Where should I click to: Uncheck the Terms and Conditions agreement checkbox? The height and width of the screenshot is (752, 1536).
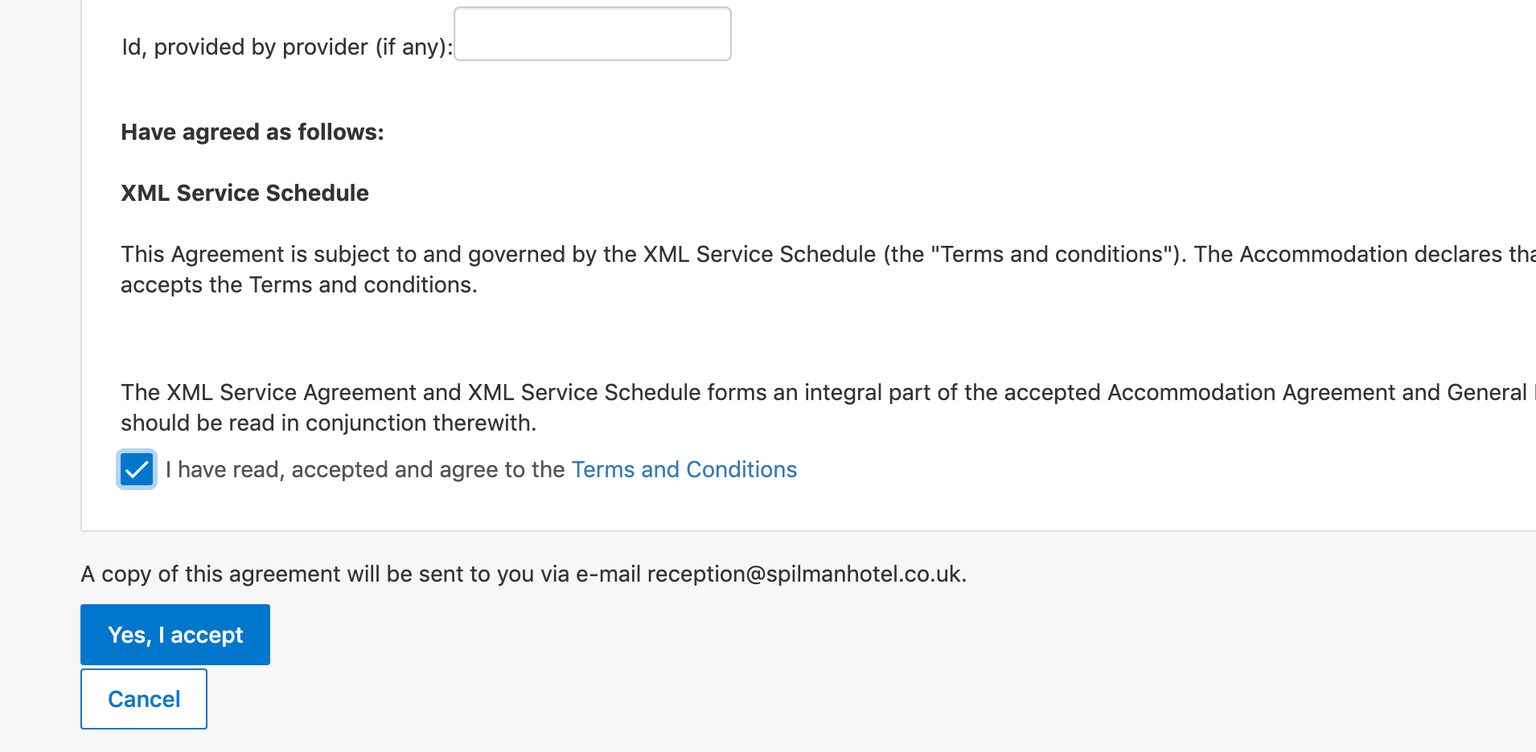[136, 469]
